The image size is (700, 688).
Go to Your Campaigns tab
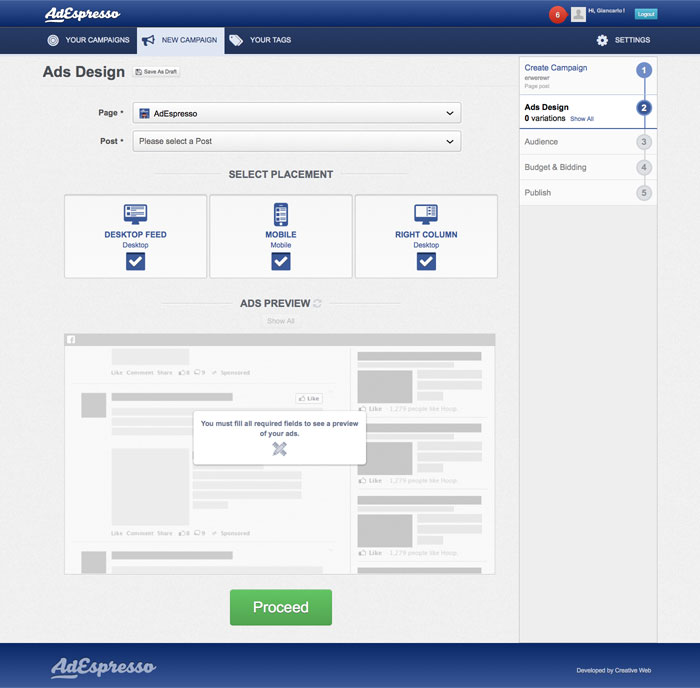point(88,40)
